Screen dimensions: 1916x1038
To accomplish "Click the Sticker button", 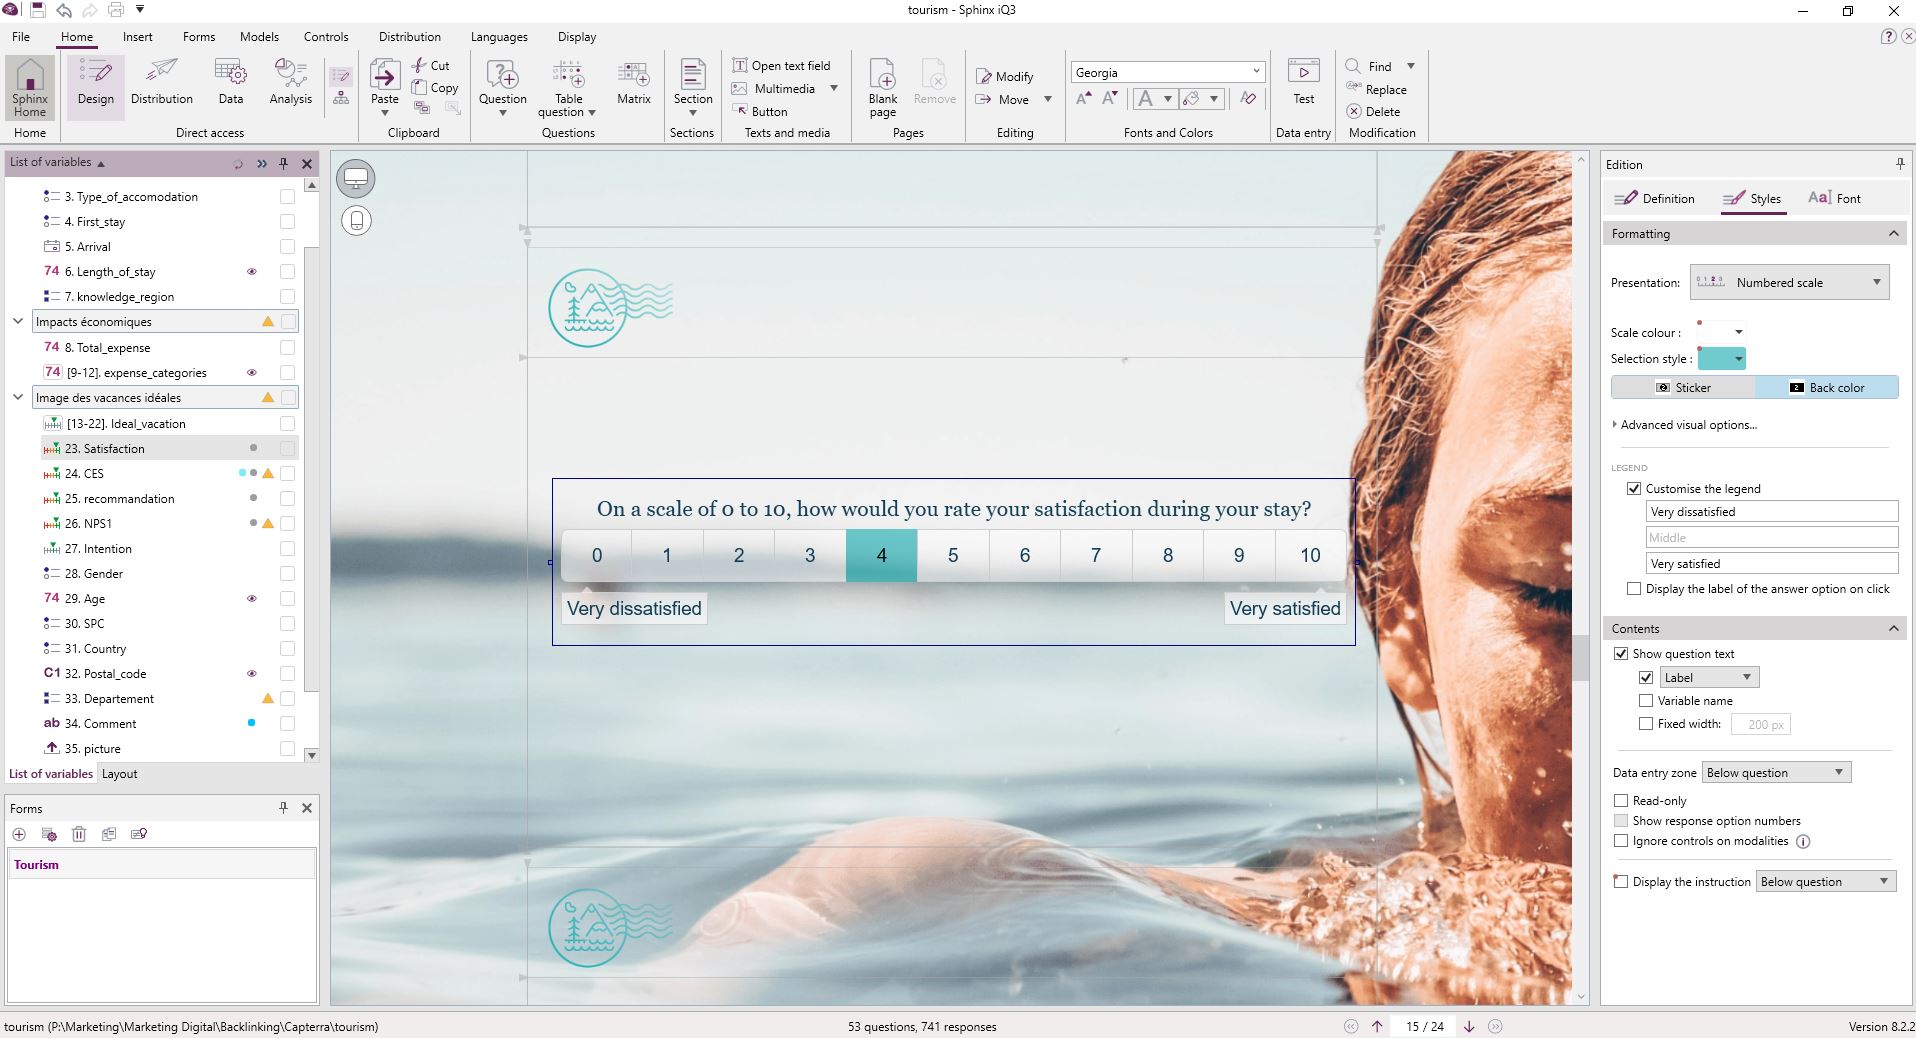I will (x=1685, y=387).
